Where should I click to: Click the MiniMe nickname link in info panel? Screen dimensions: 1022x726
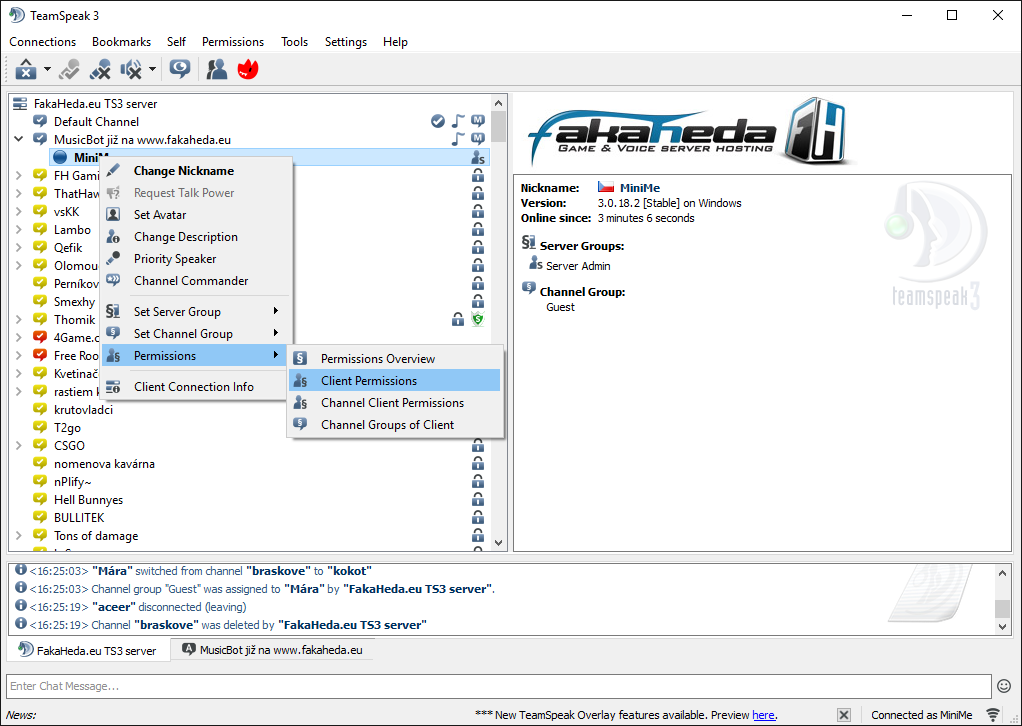pyautogui.click(x=639, y=188)
